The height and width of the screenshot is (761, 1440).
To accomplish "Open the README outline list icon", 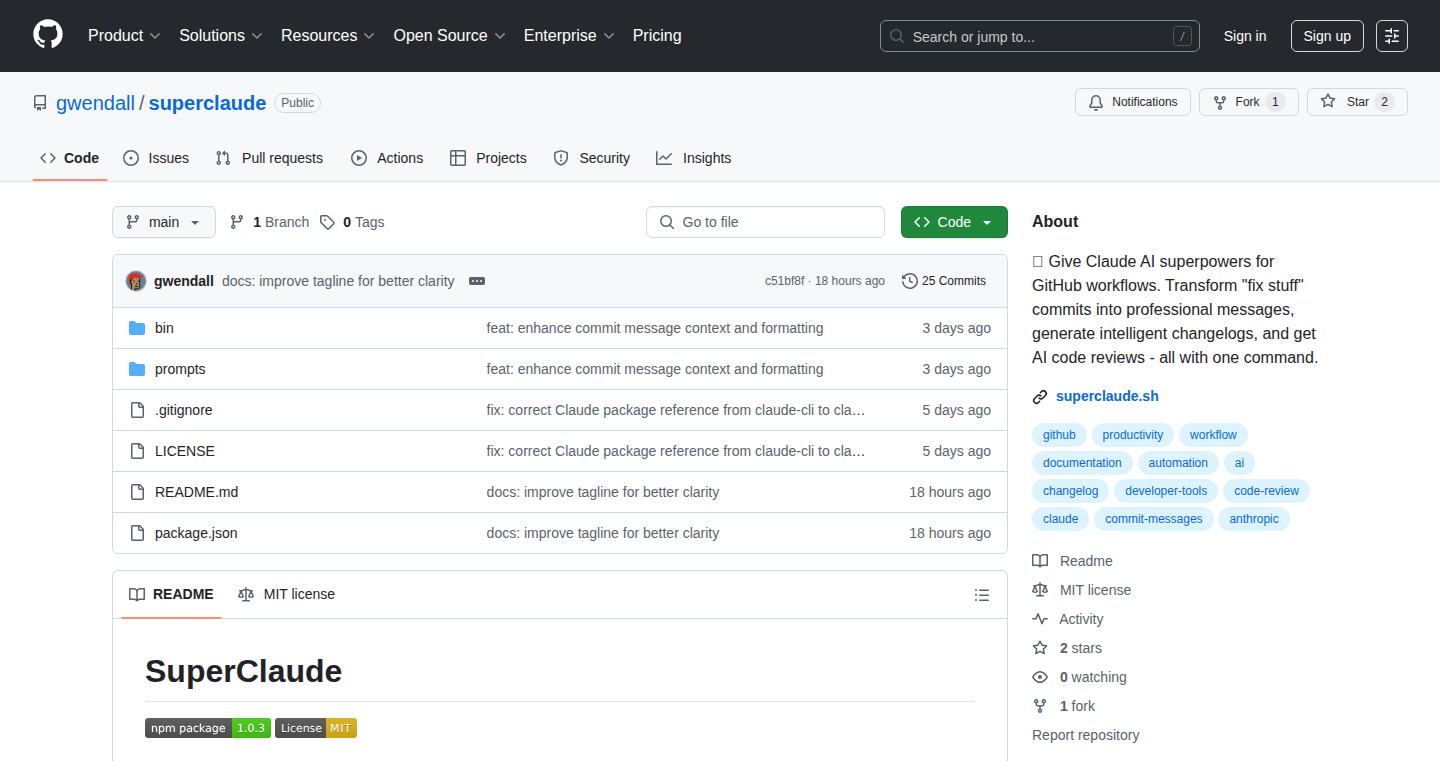I will tap(982, 595).
